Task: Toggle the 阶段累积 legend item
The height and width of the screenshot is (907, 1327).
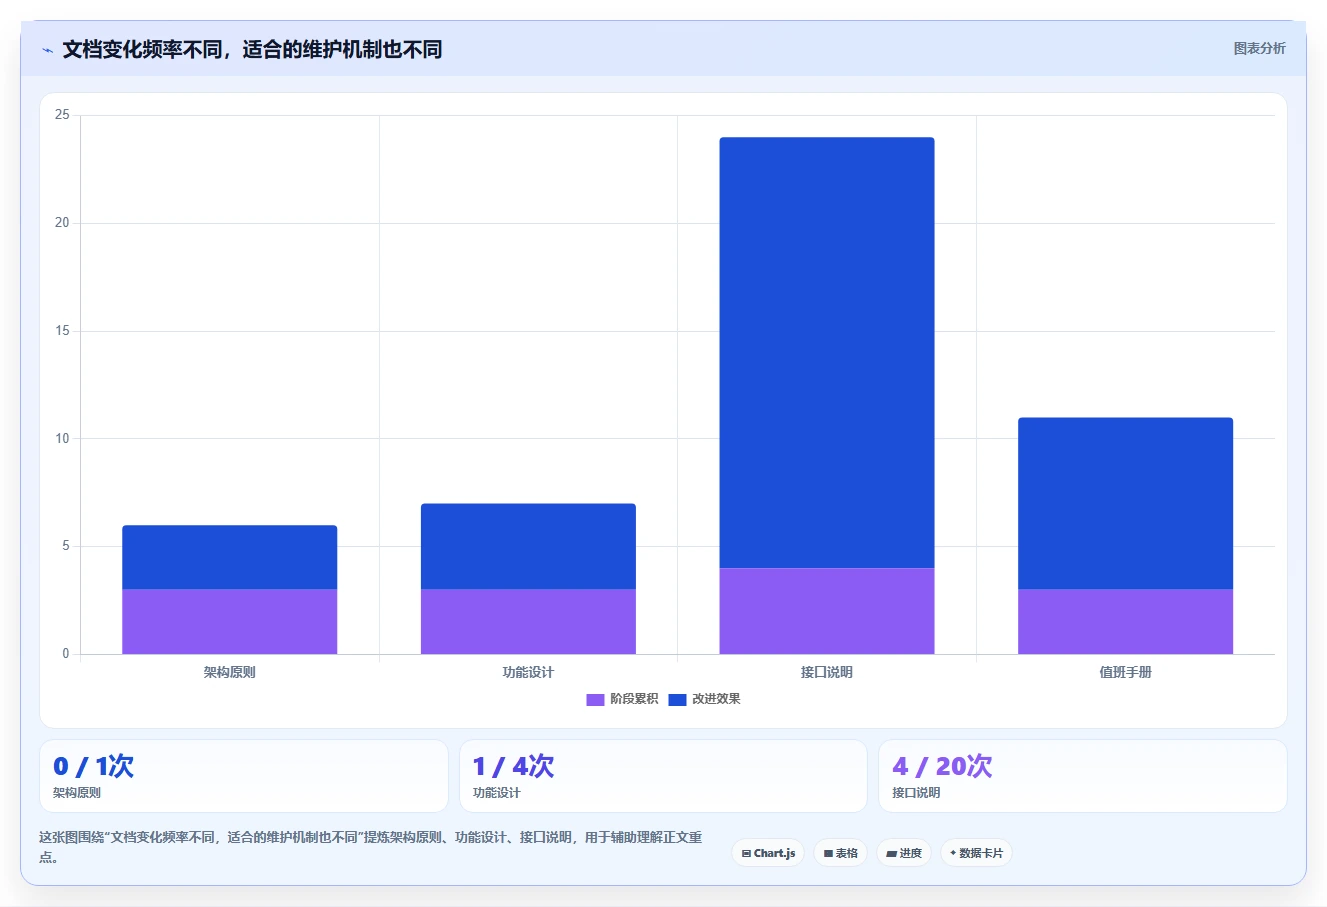Action: [x=622, y=699]
